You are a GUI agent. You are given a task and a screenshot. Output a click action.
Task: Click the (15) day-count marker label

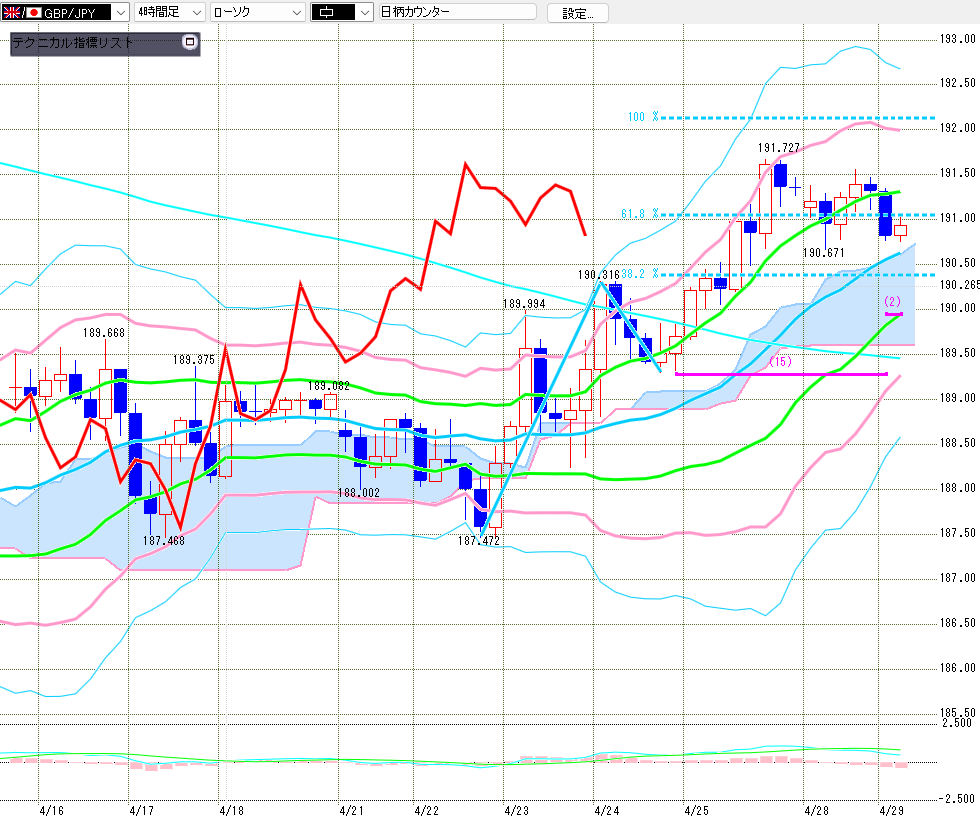tap(780, 361)
